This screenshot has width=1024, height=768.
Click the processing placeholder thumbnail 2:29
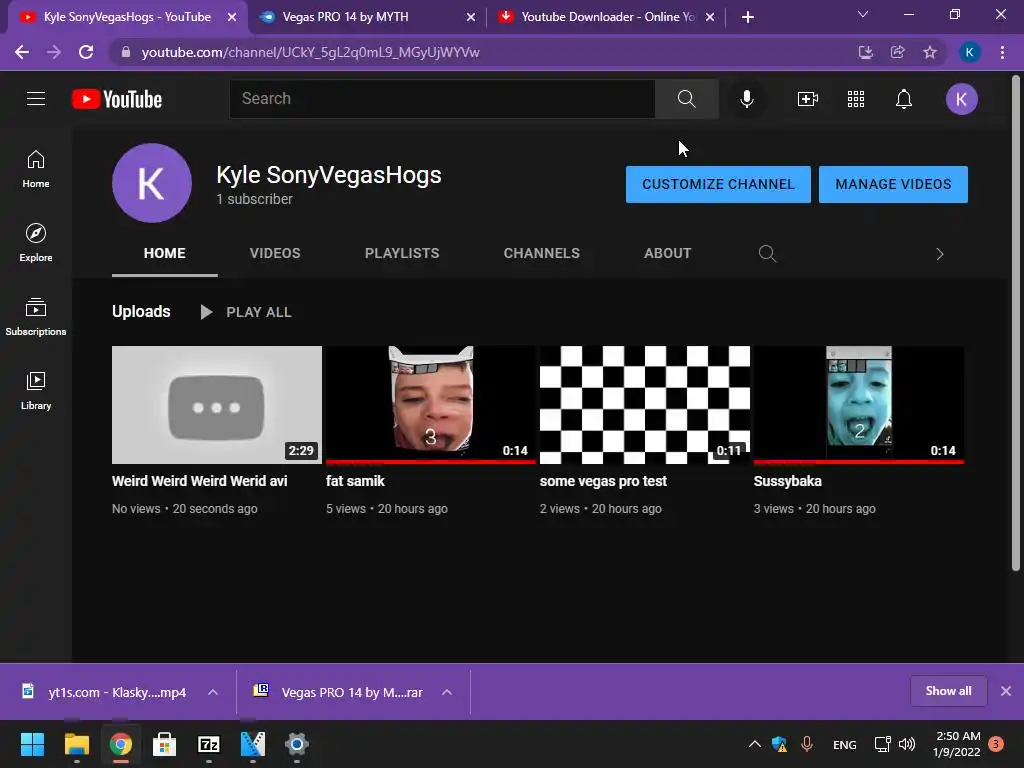[217, 405]
